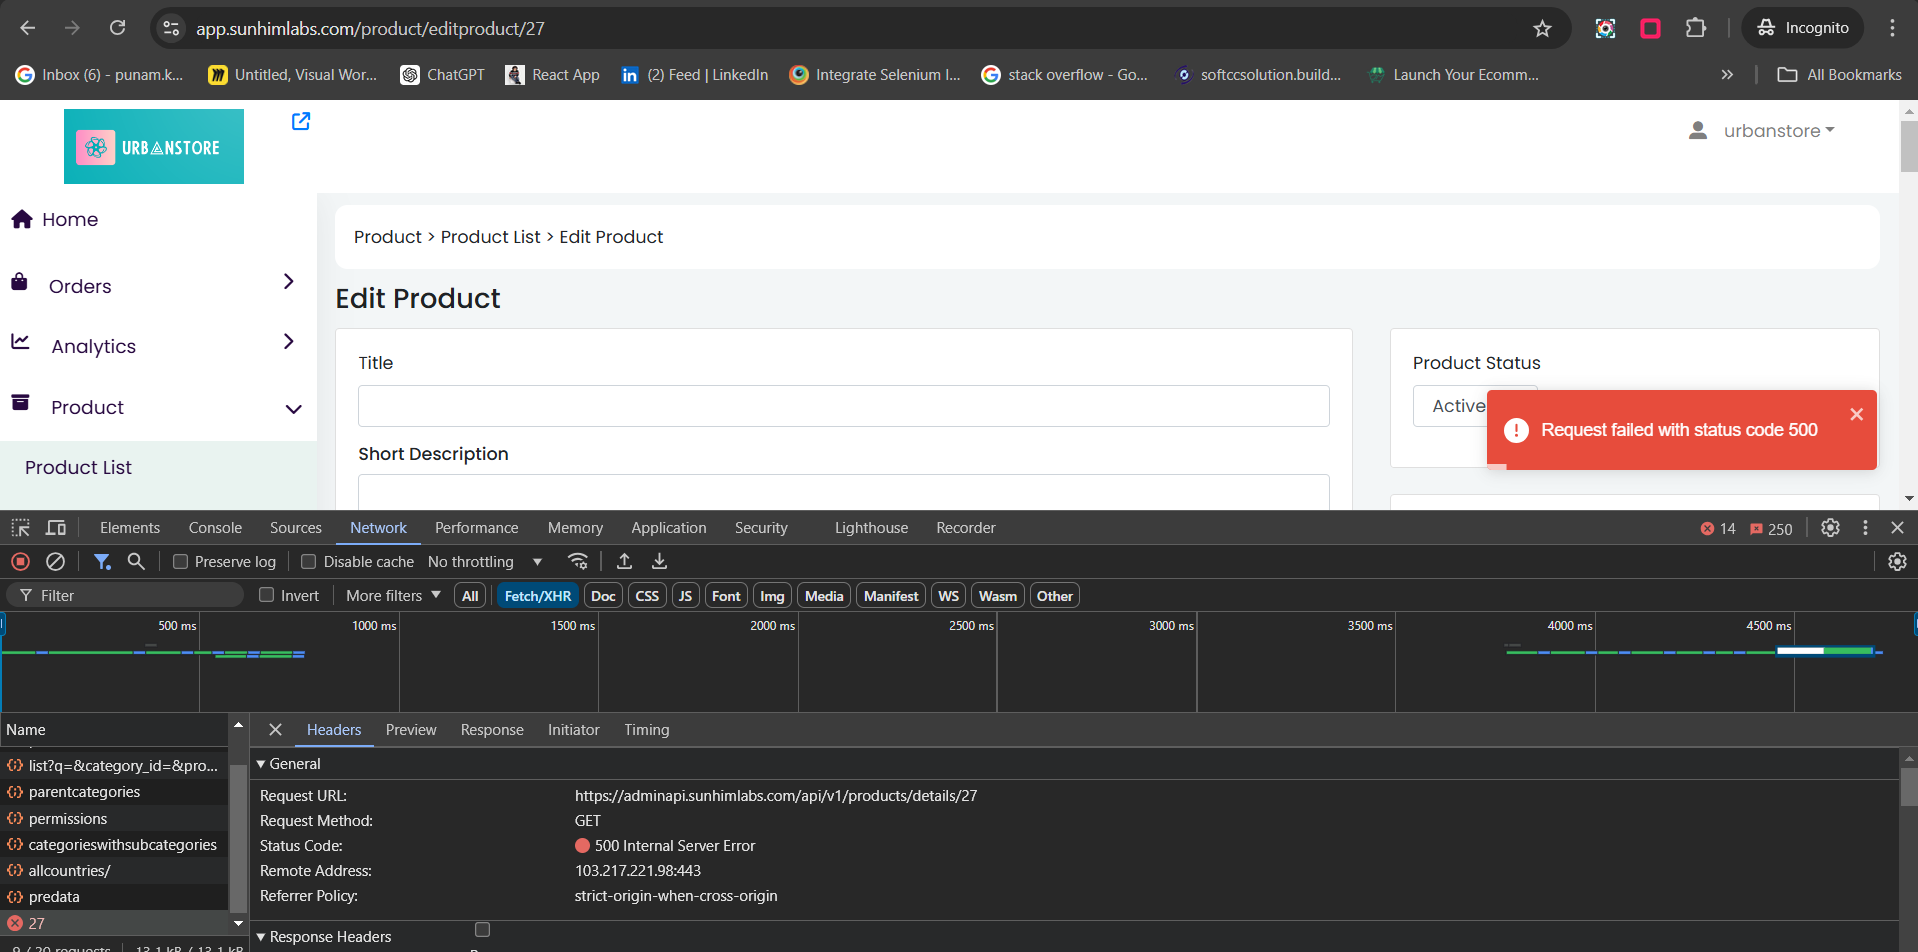The height and width of the screenshot is (952, 1918).
Task: Open the Preview tab of the request
Action: click(411, 730)
